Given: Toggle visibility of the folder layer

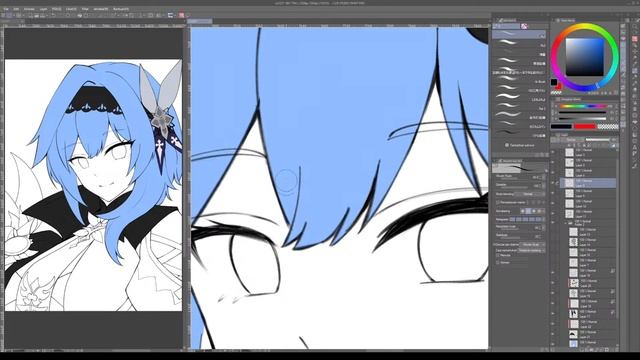Looking at the screenshot, I should click(553, 223).
